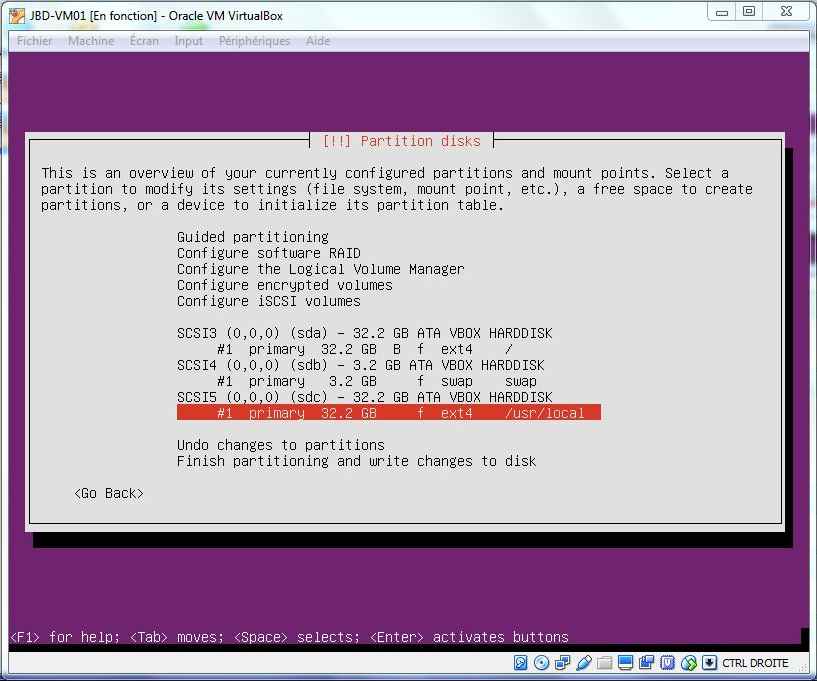This screenshot has width=817, height=681.
Task: Click the display monitor status icon
Action: pos(625,663)
